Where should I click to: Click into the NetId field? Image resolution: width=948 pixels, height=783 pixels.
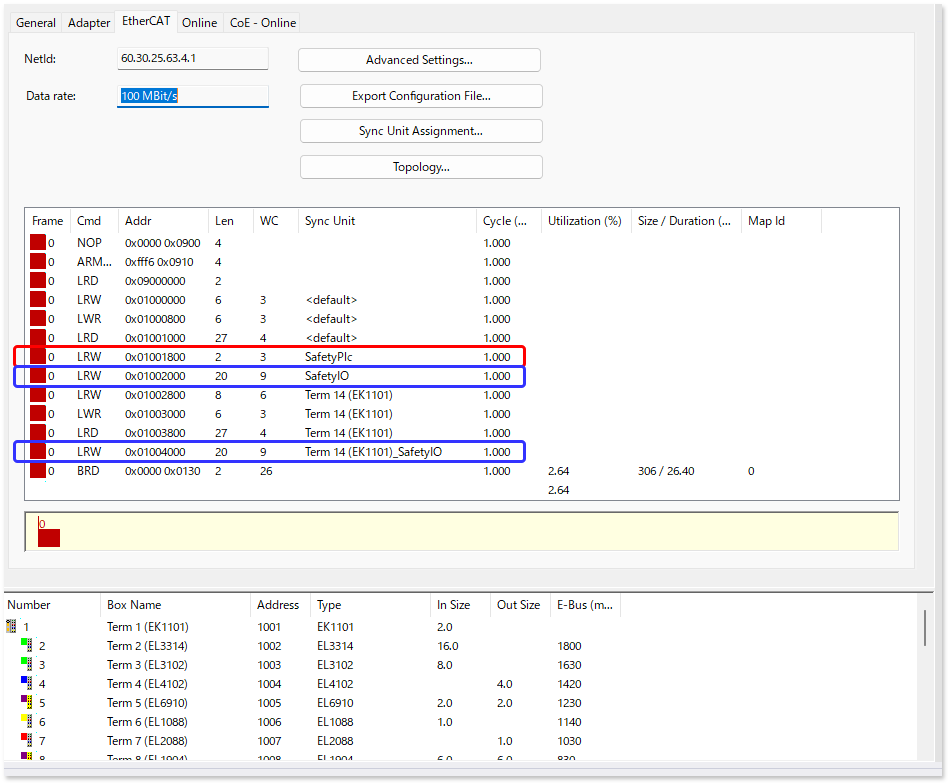[193, 59]
